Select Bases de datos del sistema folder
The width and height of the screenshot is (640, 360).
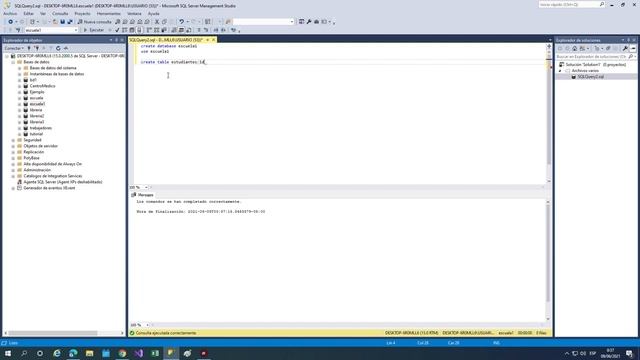pyautogui.click(x=53, y=68)
